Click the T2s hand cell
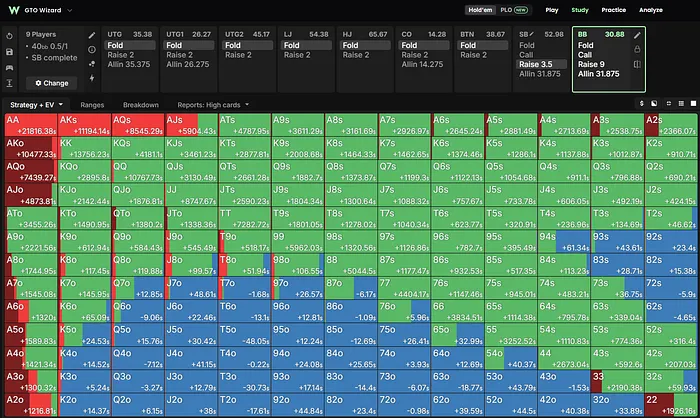 tap(671, 218)
